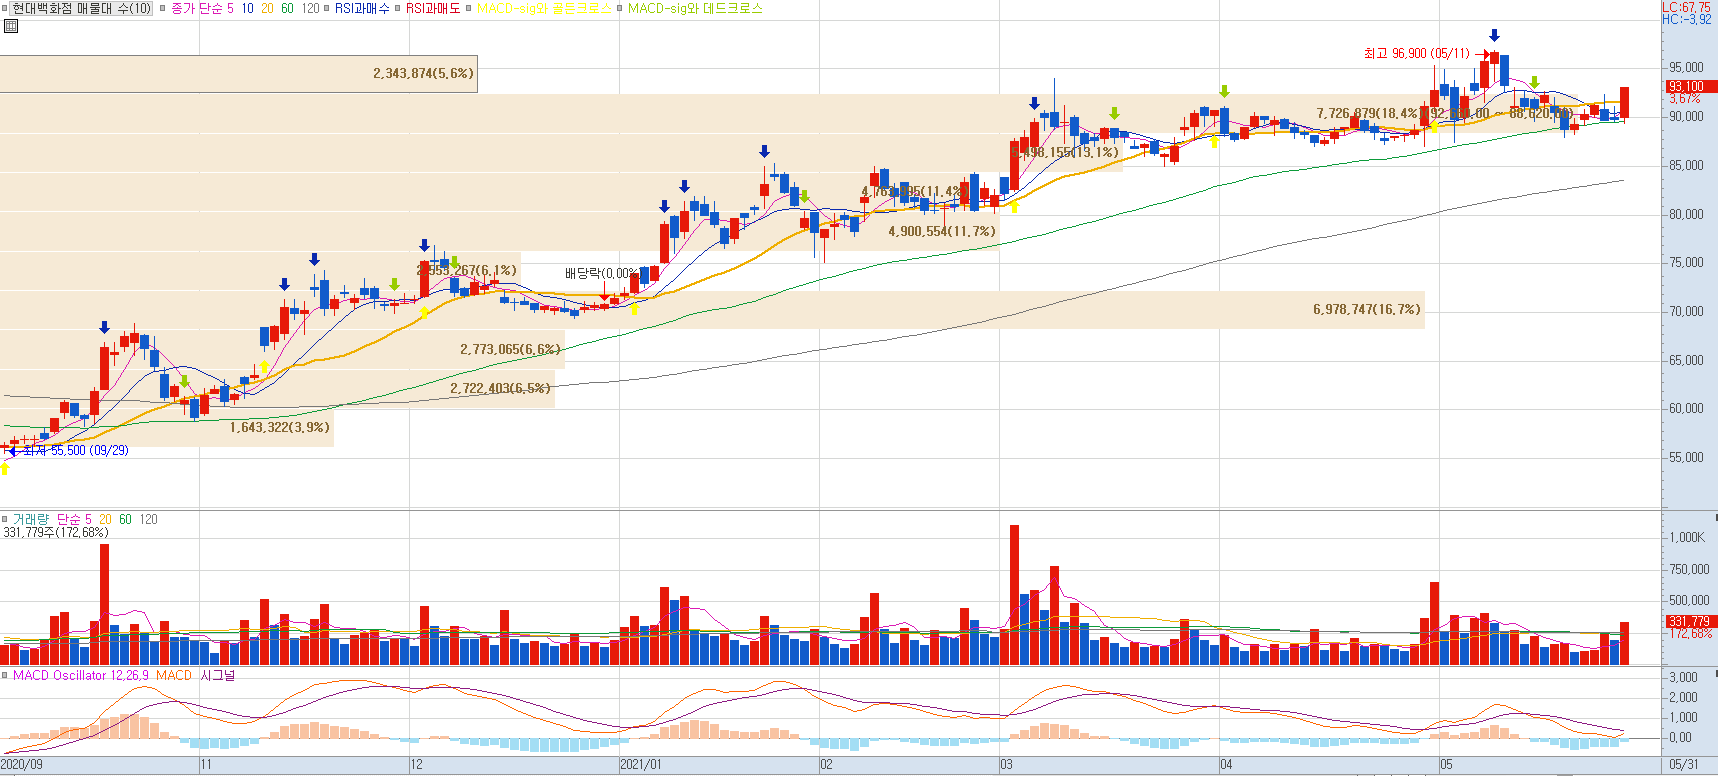Select the MACD-sig와 골든크로스 label
1718x776 pixels.
[544, 8]
